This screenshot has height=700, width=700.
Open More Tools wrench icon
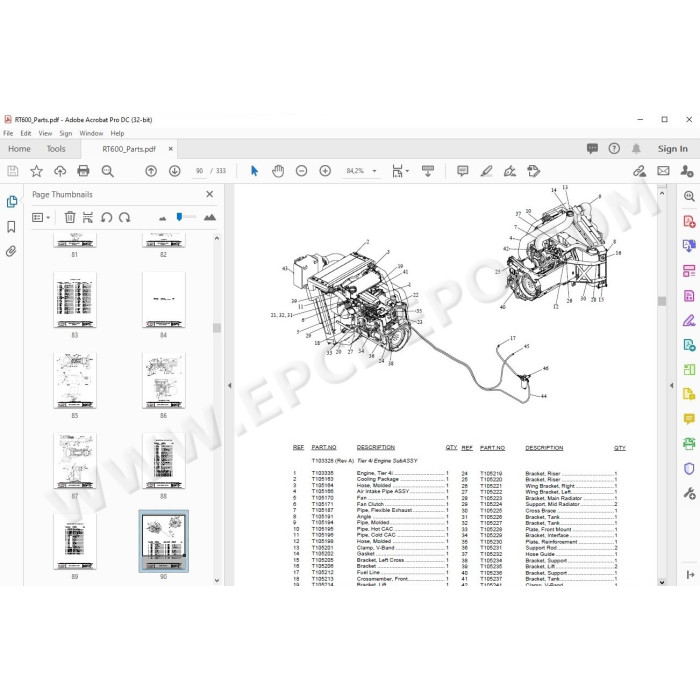click(689, 493)
